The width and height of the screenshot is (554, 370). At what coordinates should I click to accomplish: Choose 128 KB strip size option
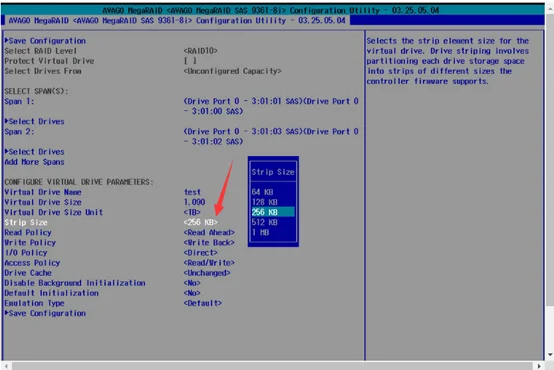[264, 202]
